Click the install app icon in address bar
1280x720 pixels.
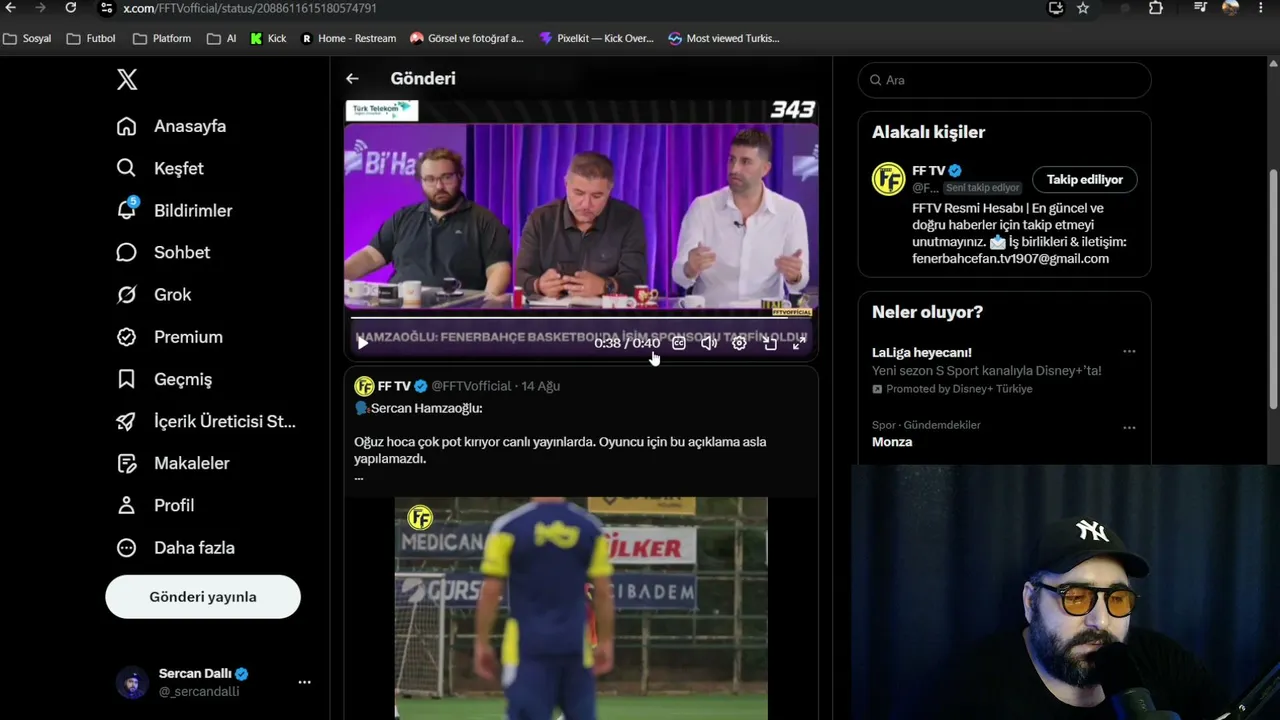click(1056, 8)
